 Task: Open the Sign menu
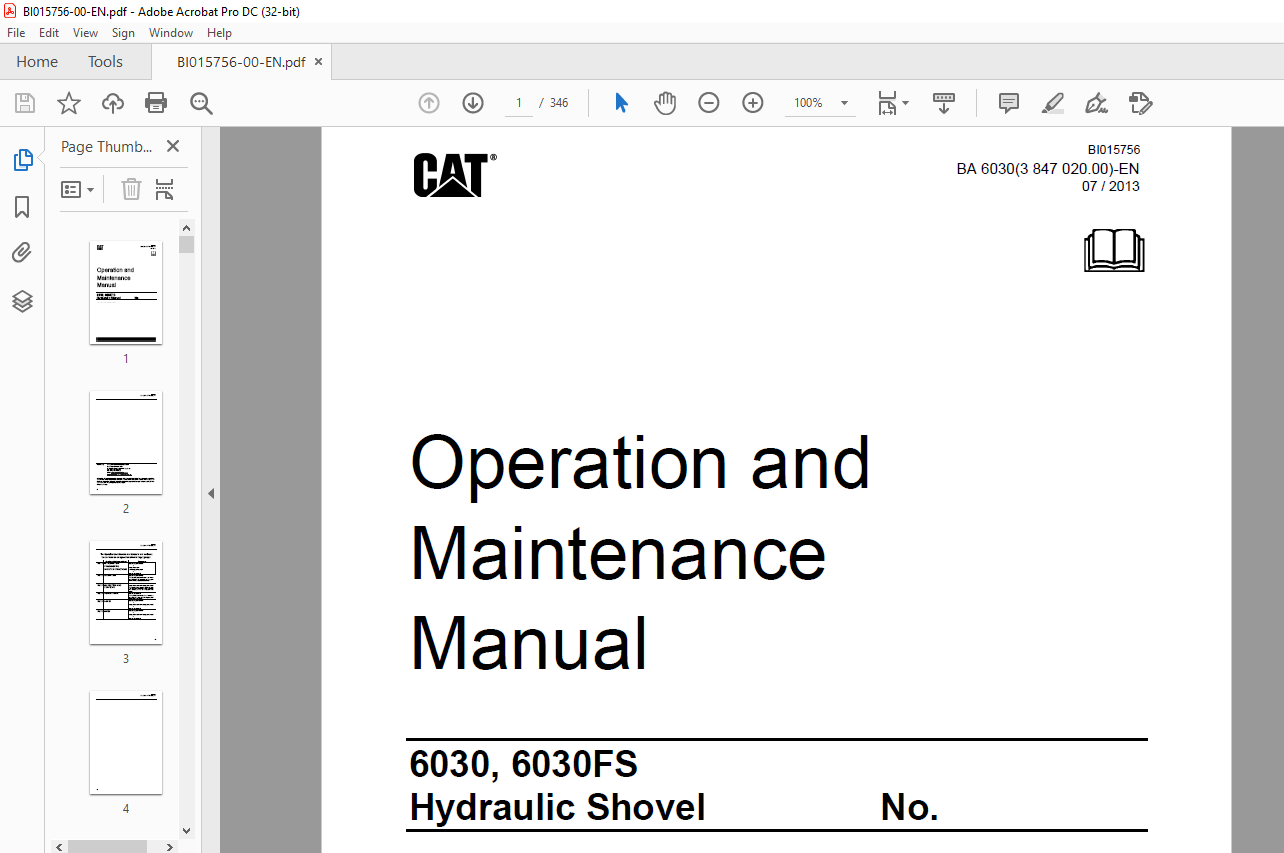point(123,33)
